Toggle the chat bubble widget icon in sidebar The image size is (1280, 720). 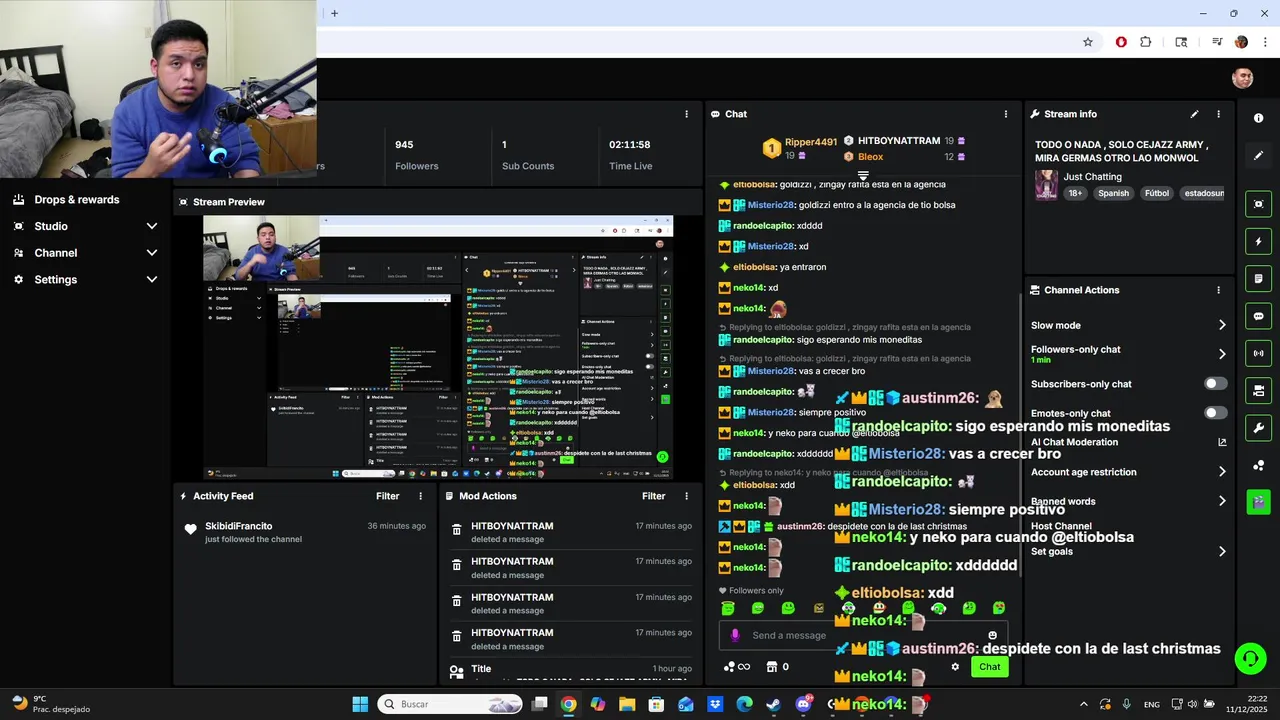[1258, 316]
